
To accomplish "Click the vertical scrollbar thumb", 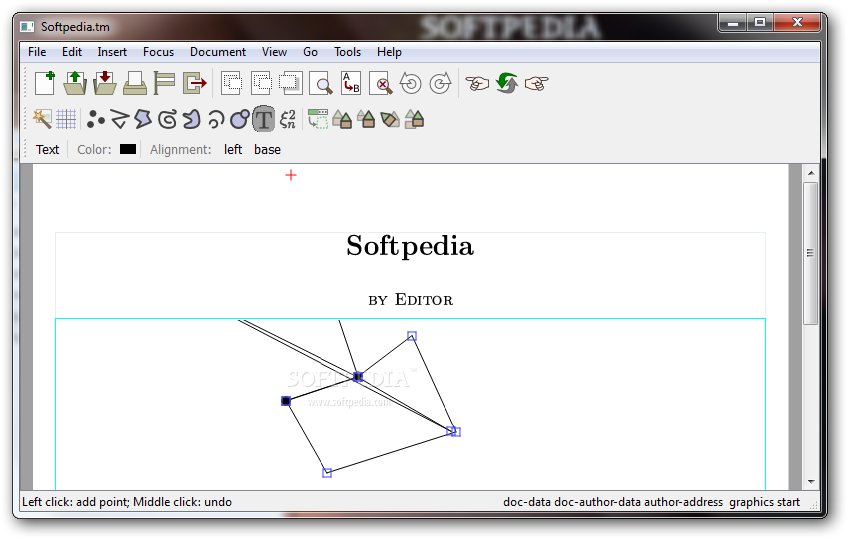I will click(810, 253).
